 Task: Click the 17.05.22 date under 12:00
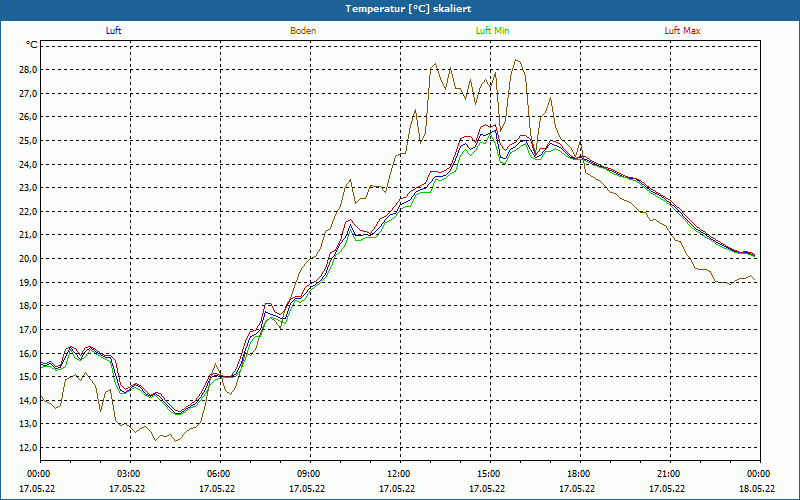tap(397, 488)
